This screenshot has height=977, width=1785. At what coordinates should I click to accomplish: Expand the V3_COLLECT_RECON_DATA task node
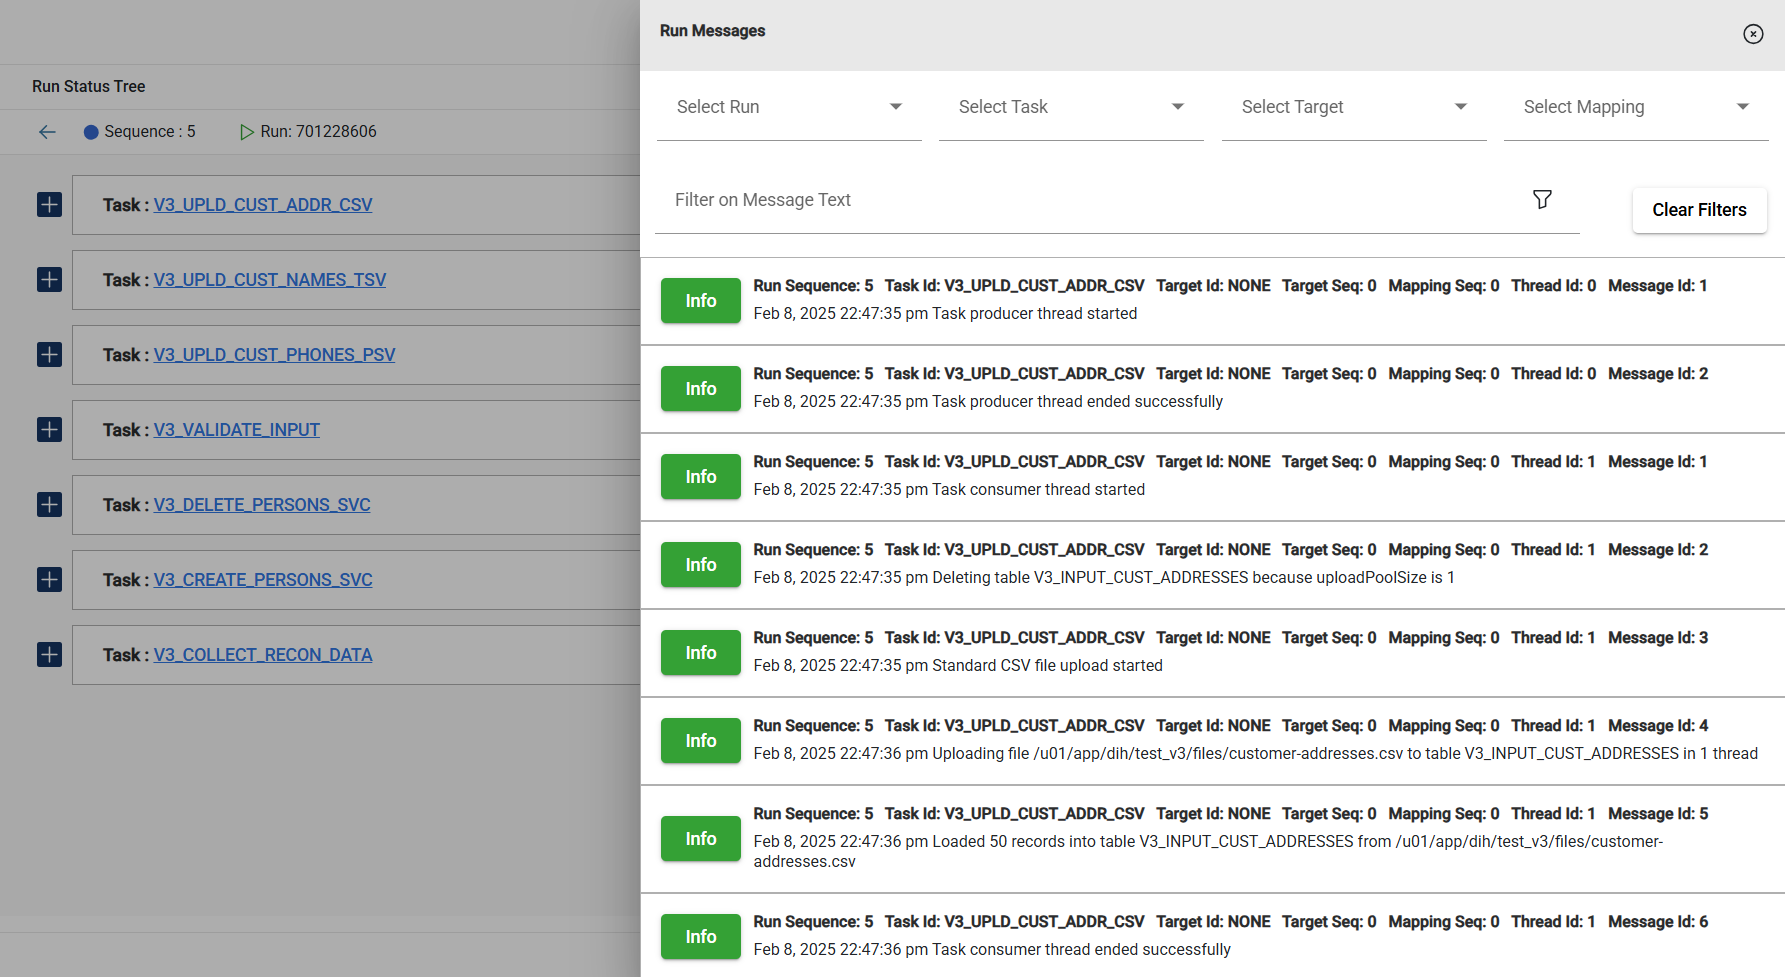(49, 655)
